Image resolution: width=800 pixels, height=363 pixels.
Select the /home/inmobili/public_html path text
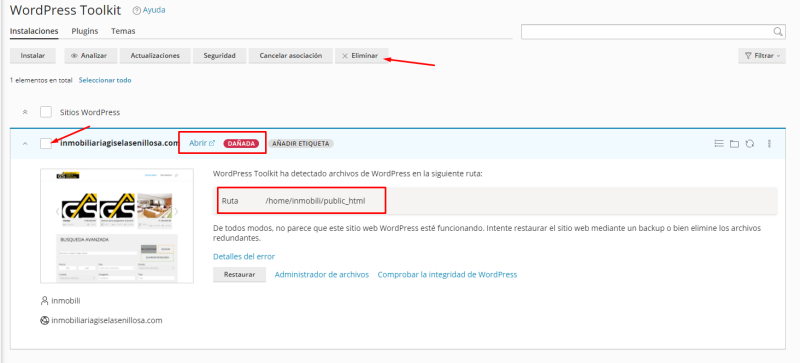(x=315, y=201)
